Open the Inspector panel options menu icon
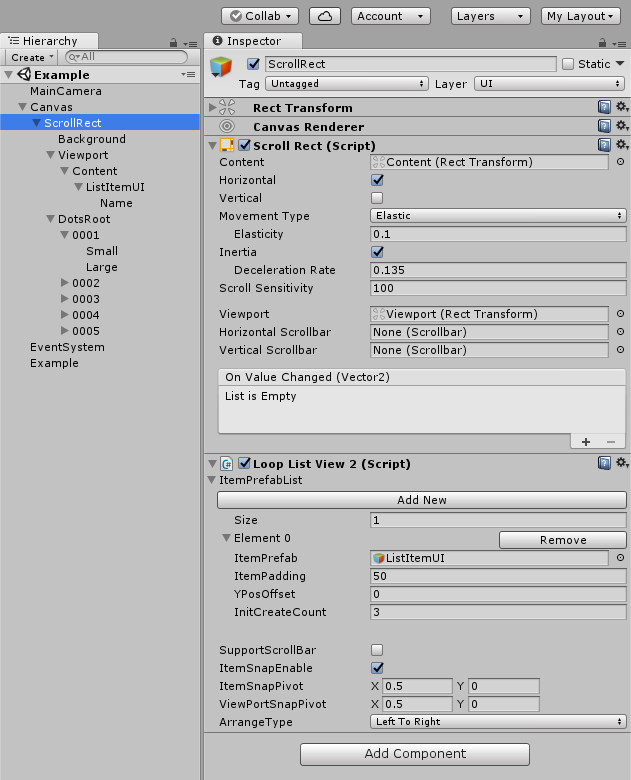Viewport: 631px width, 780px height. 619,44
